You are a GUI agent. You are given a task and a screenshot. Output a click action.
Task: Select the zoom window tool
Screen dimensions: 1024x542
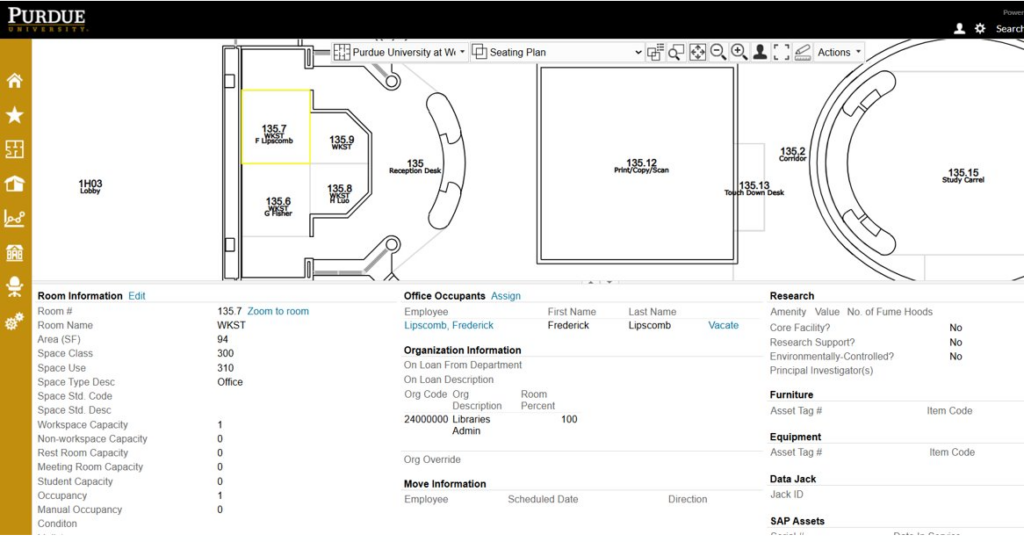[x=676, y=52]
